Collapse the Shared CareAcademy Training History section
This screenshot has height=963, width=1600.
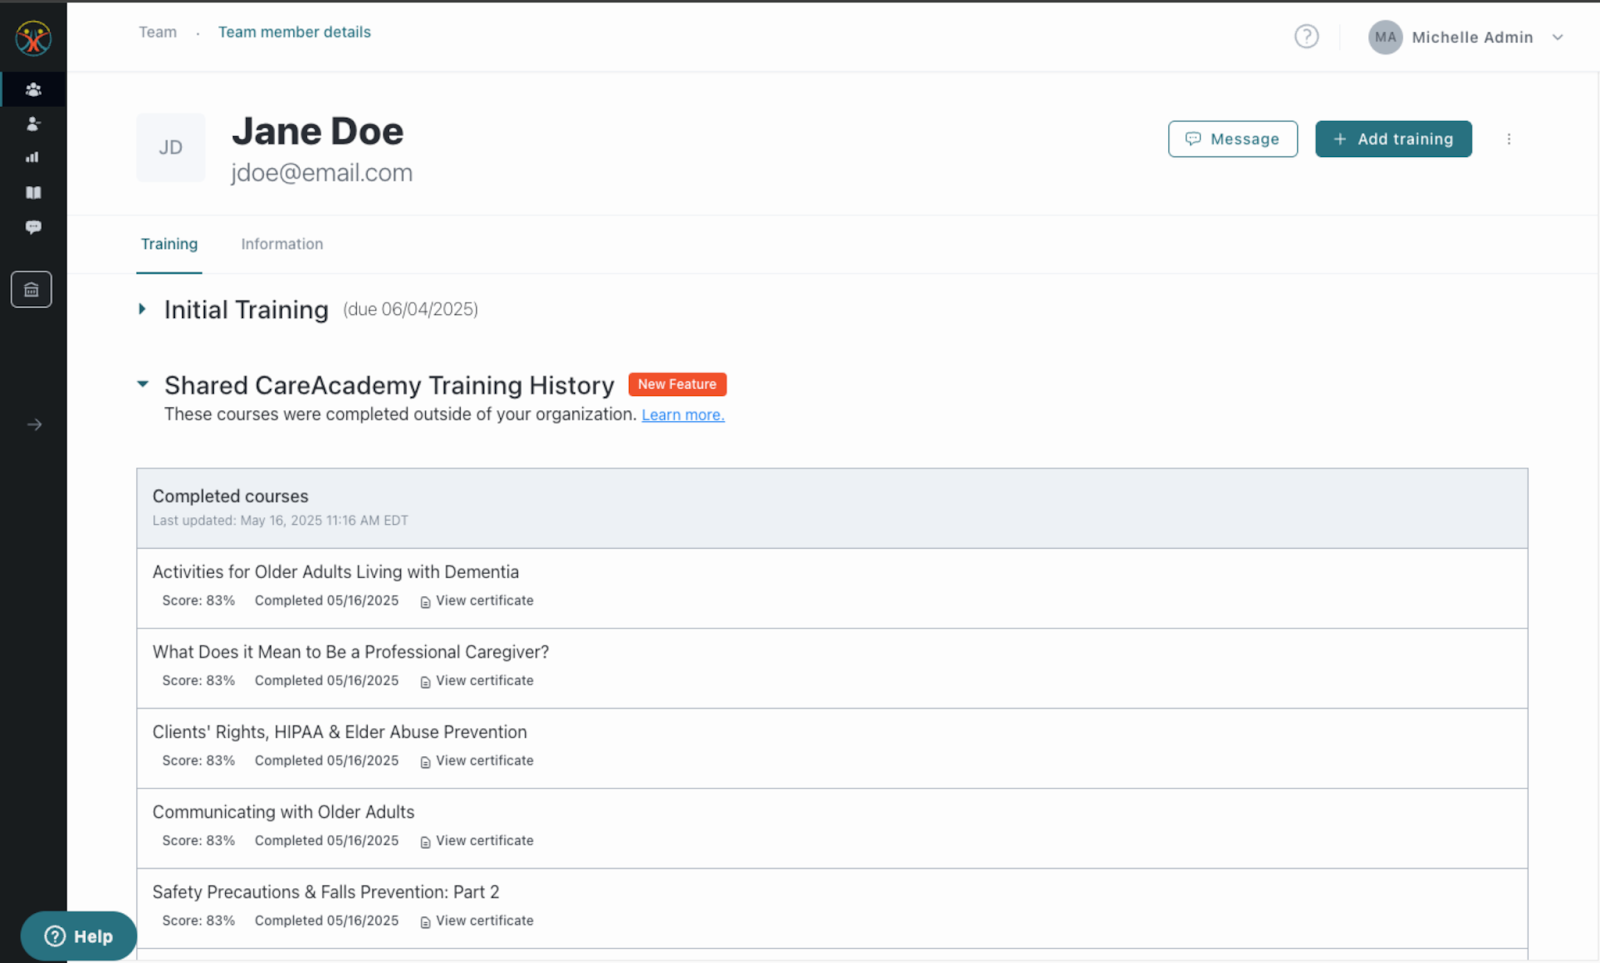[x=143, y=384]
